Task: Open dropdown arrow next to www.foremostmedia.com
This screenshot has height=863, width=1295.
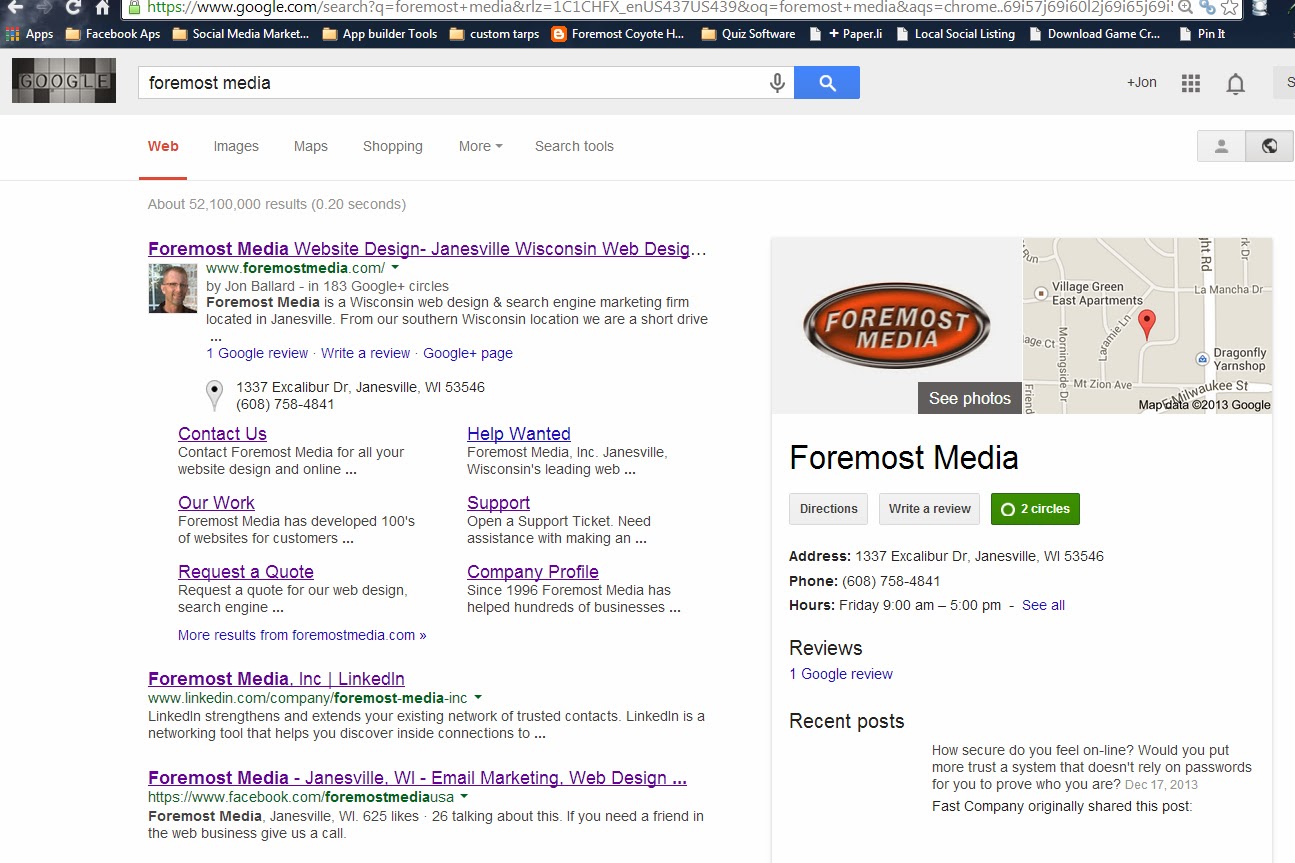Action: pyautogui.click(x=395, y=268)
